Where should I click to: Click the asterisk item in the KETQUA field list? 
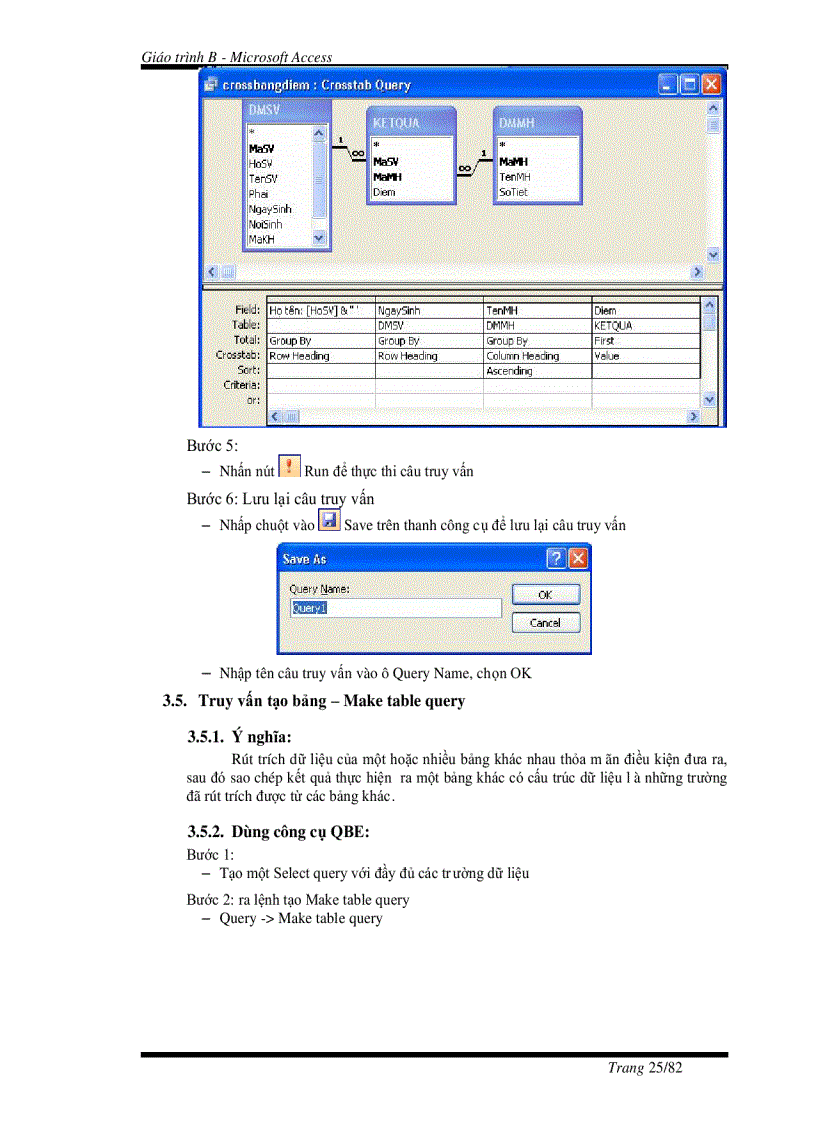click(x=378, y=144)
